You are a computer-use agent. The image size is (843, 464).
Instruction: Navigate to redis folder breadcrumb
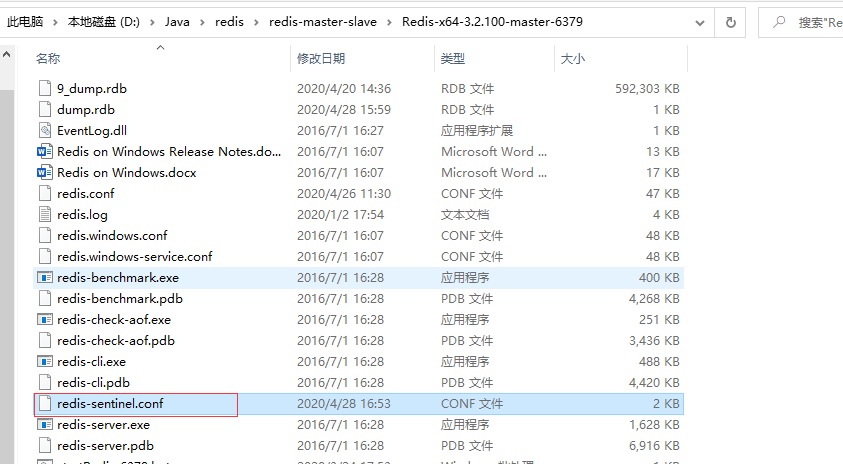click(229, 22)
